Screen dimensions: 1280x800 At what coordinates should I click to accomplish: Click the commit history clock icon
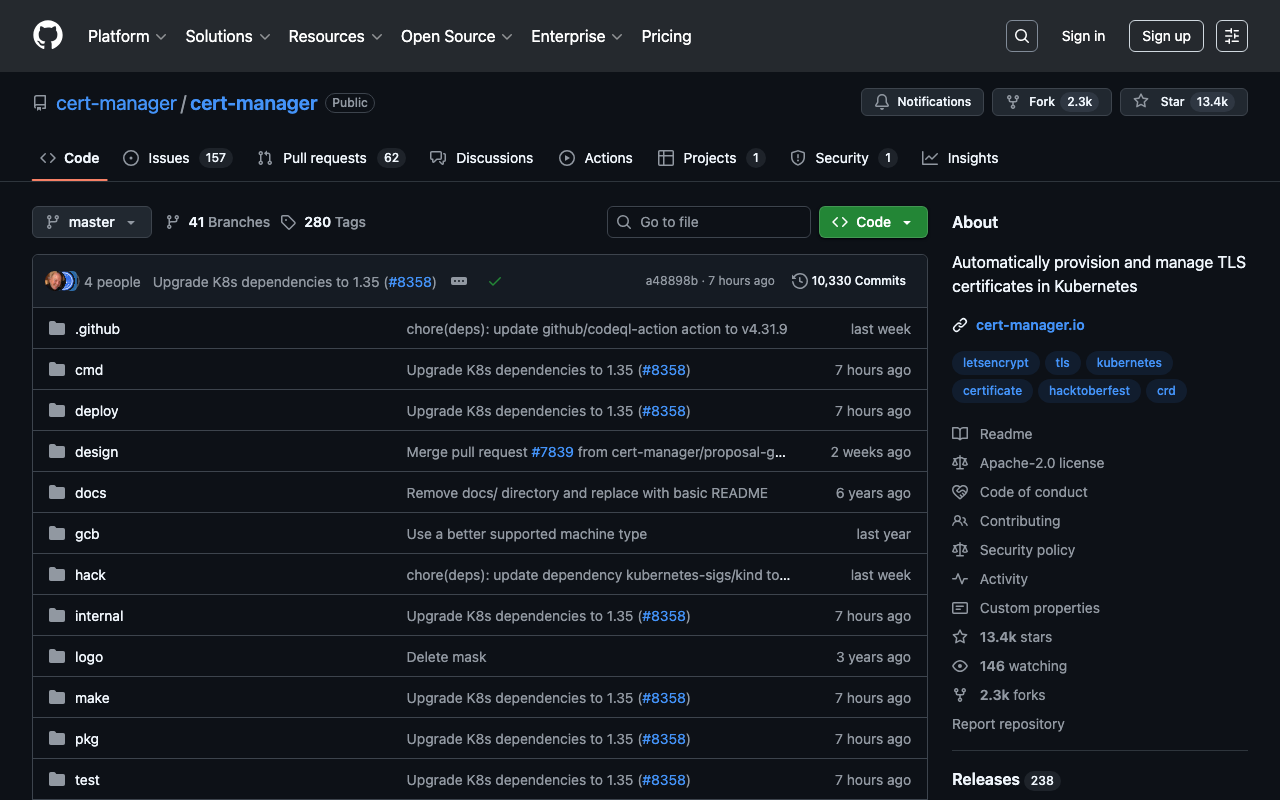click(x=799, y=281)
